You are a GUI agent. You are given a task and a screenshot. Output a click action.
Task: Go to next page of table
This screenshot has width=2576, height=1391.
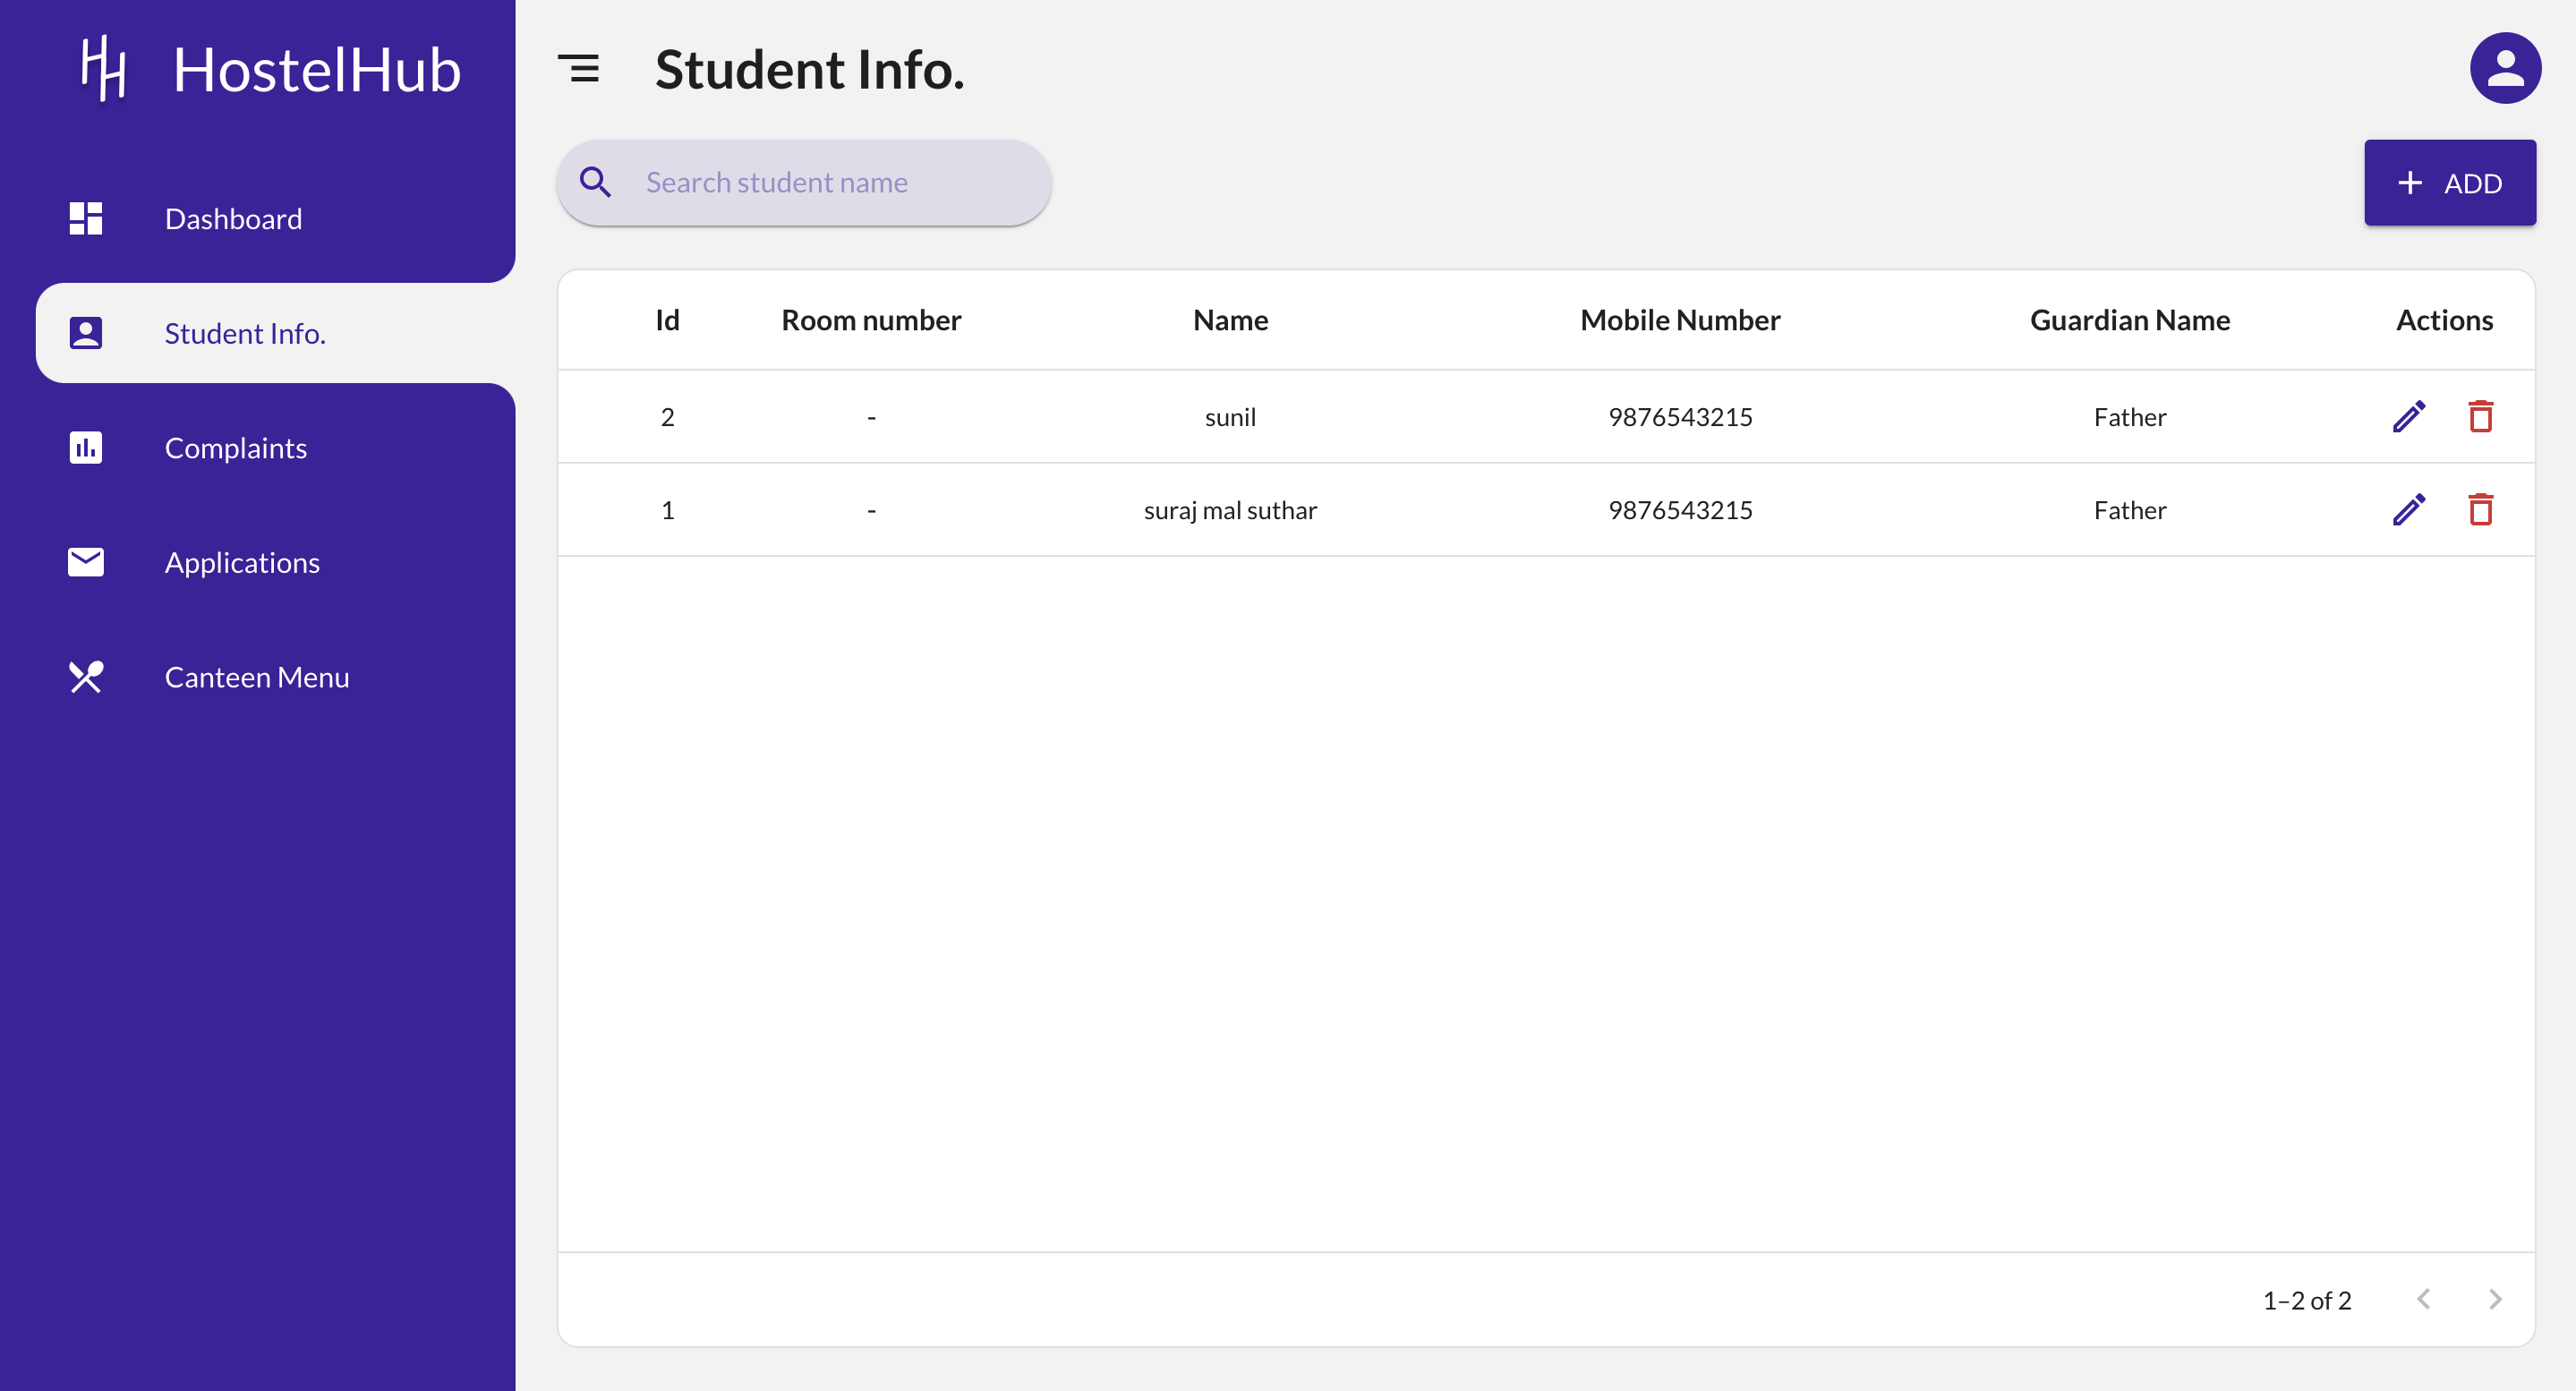[x=2494, y=1299]
